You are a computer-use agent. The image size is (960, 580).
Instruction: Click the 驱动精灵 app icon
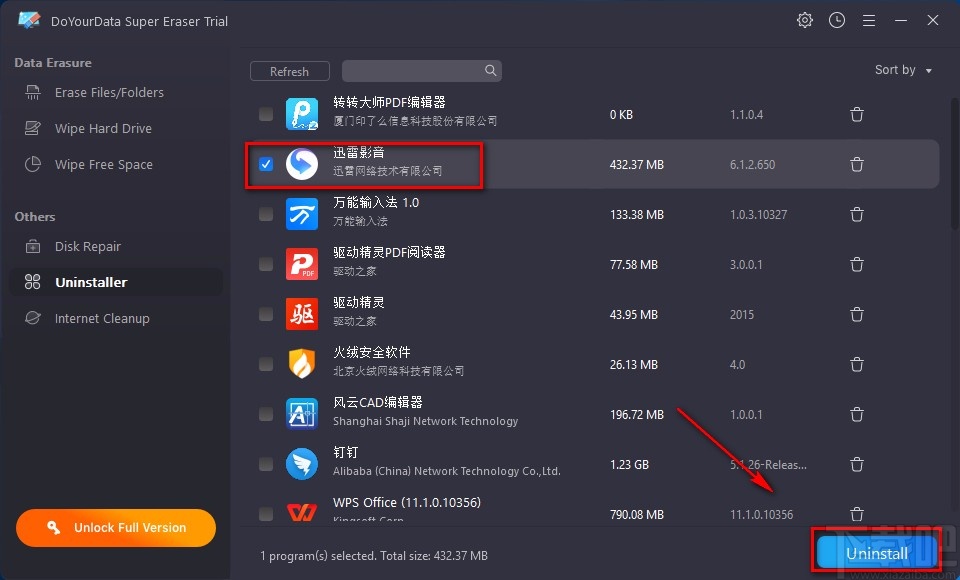(x=302, y=314)
